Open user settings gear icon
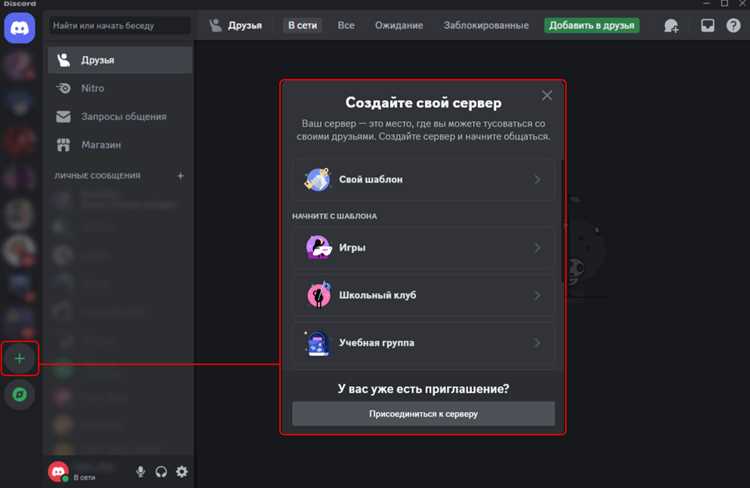Viewport: 750px width, 488px height. tap(182, 472)
